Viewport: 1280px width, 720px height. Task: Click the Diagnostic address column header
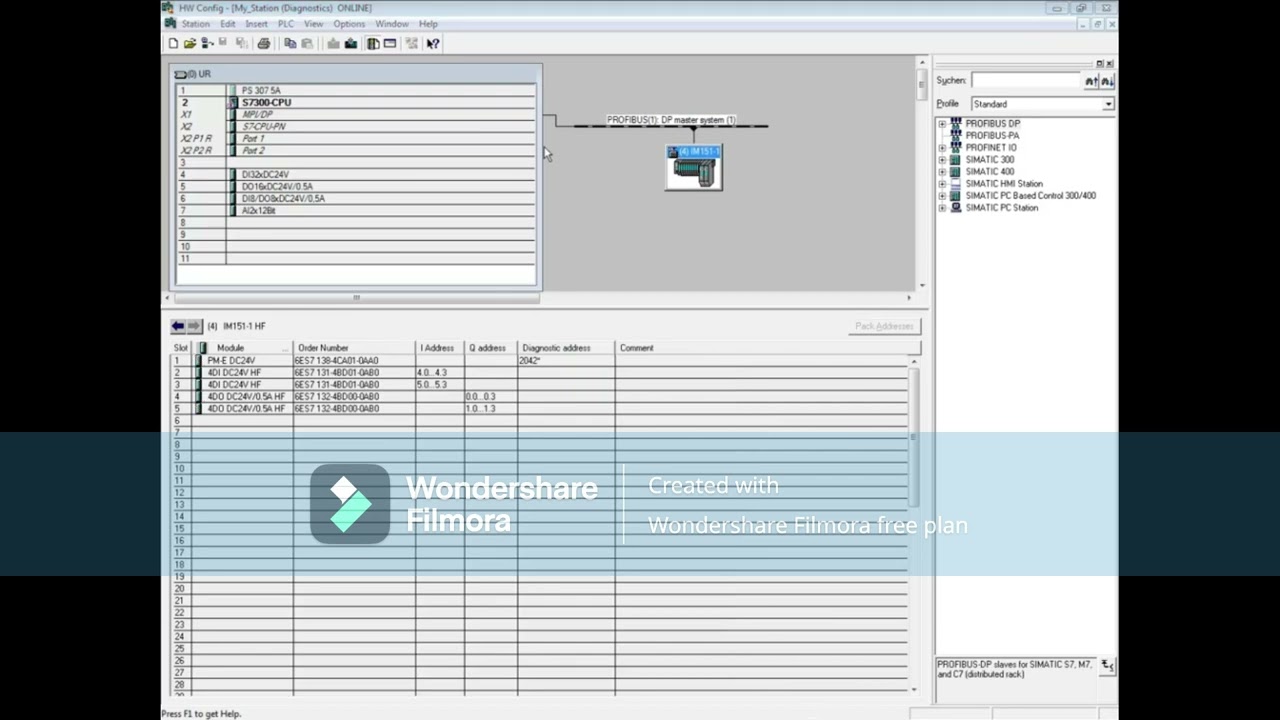(566, 348)
